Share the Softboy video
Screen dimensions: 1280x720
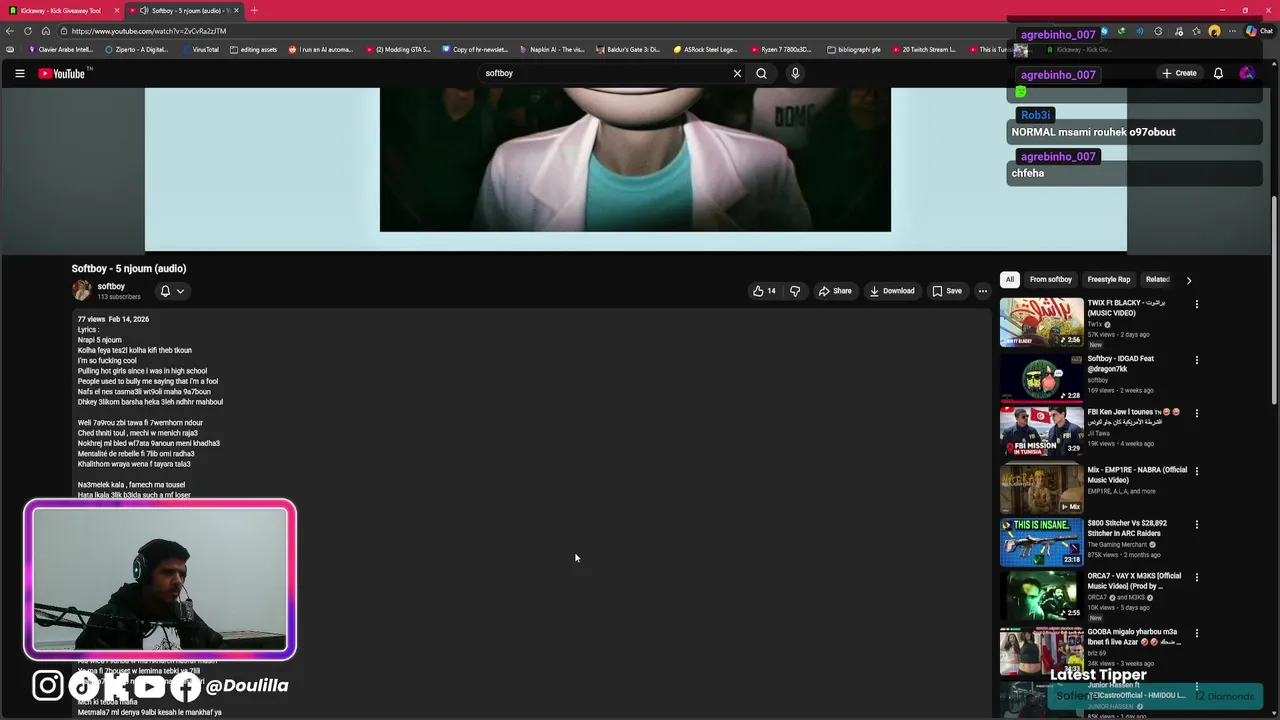pyautogui.click(x=835, y=291)
